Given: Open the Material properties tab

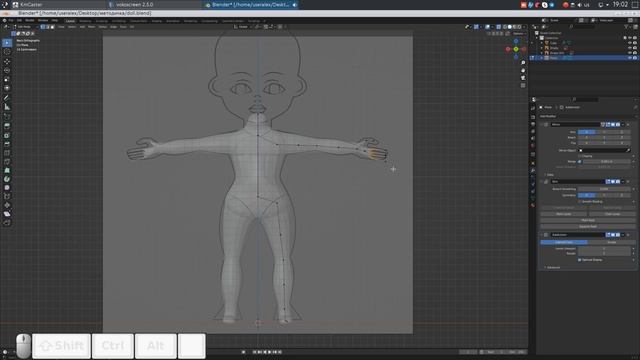Looking at the screenshot, I should (533, 205).
